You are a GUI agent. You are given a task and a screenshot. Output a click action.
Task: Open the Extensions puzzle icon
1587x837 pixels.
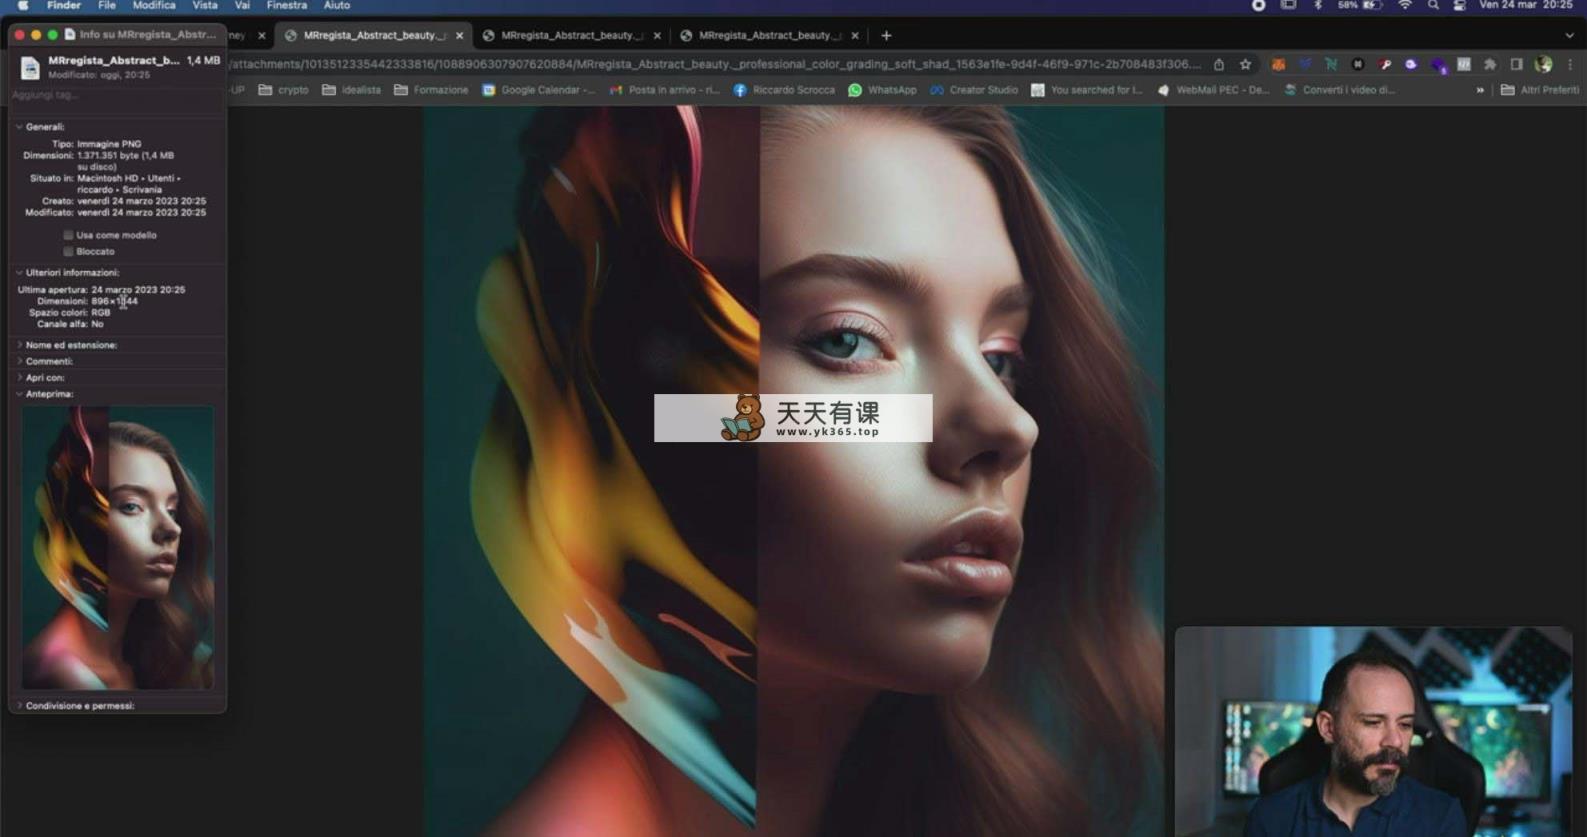[1490, 64]
